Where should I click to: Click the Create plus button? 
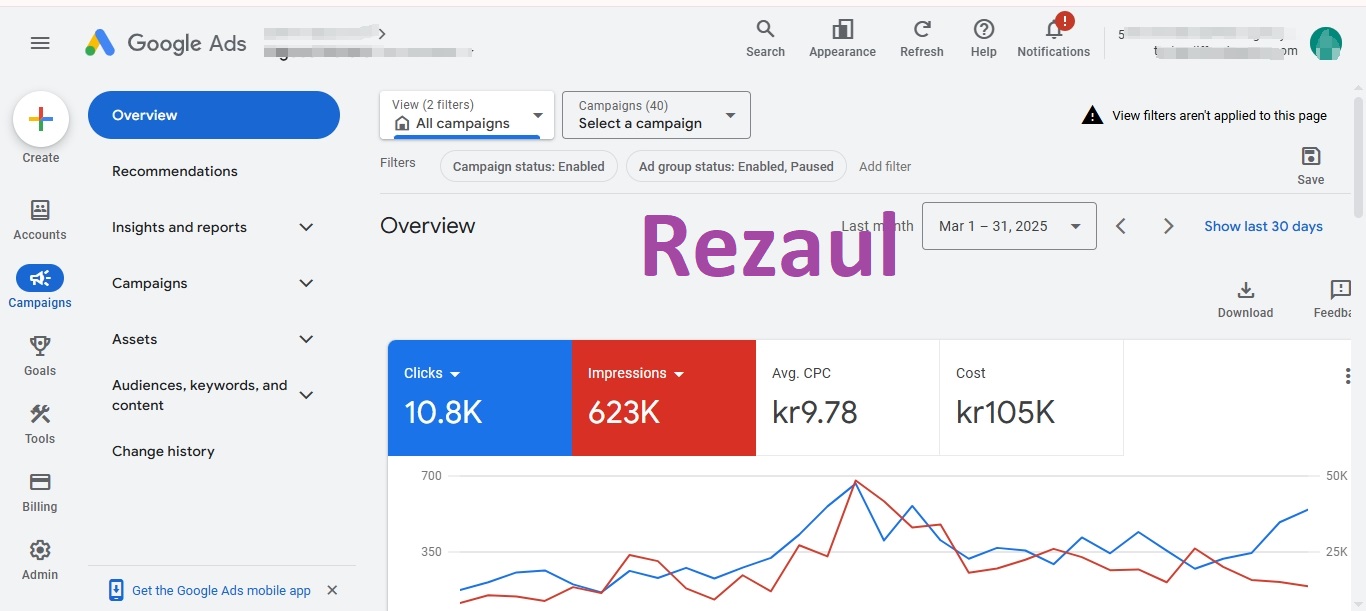(41, 120)
